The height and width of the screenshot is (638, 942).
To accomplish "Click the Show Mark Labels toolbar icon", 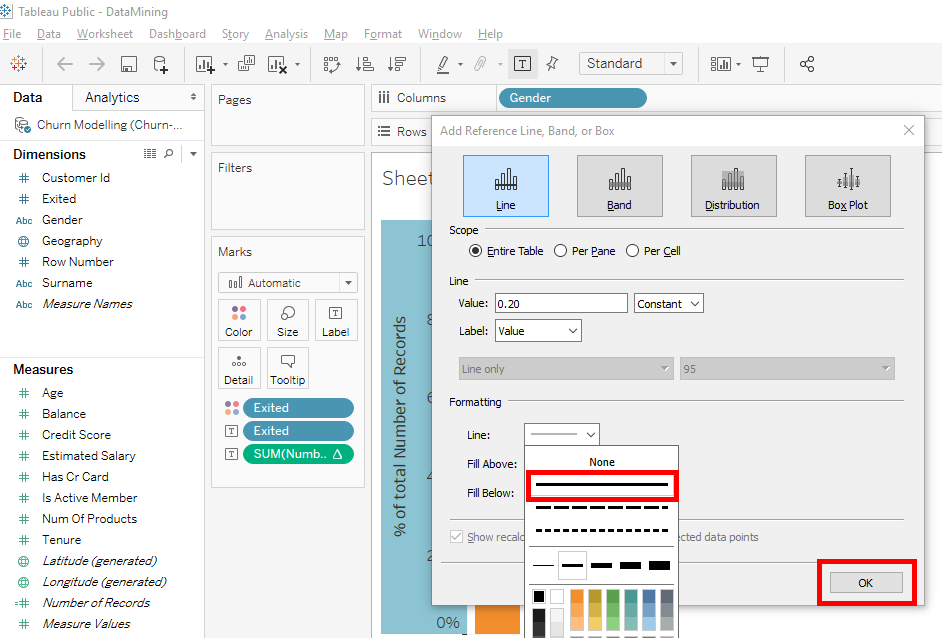I will 522,64.
